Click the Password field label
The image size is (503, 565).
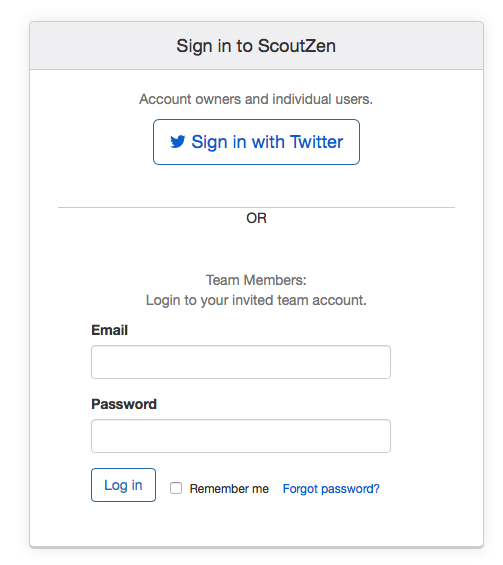124,404
